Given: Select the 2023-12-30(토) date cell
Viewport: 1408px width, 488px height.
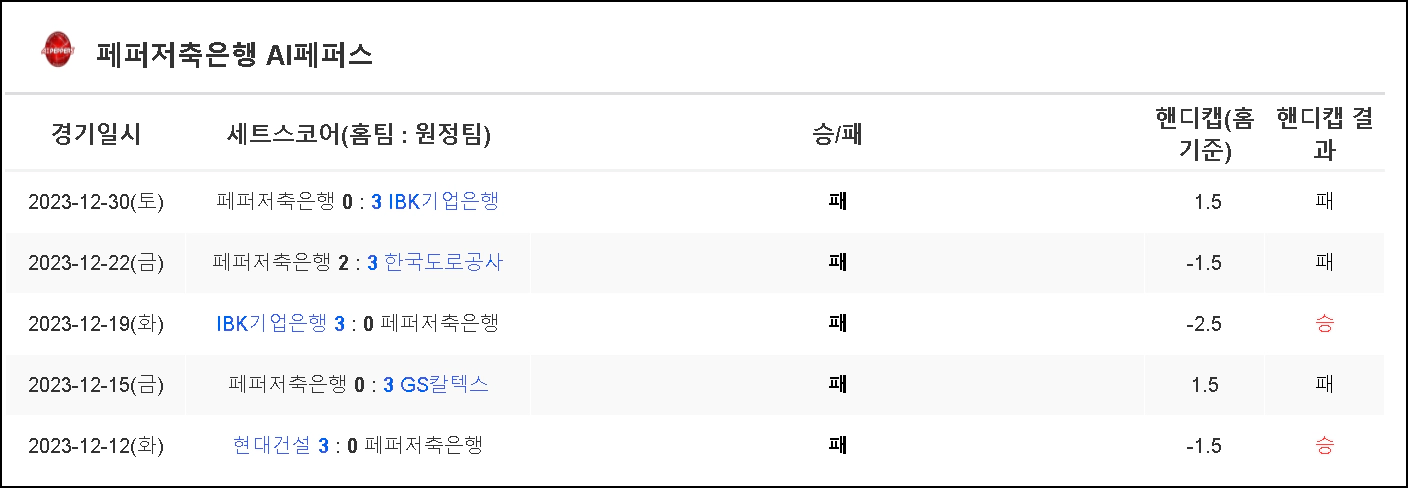Looking at the screenshot, I should coord(96,202).
